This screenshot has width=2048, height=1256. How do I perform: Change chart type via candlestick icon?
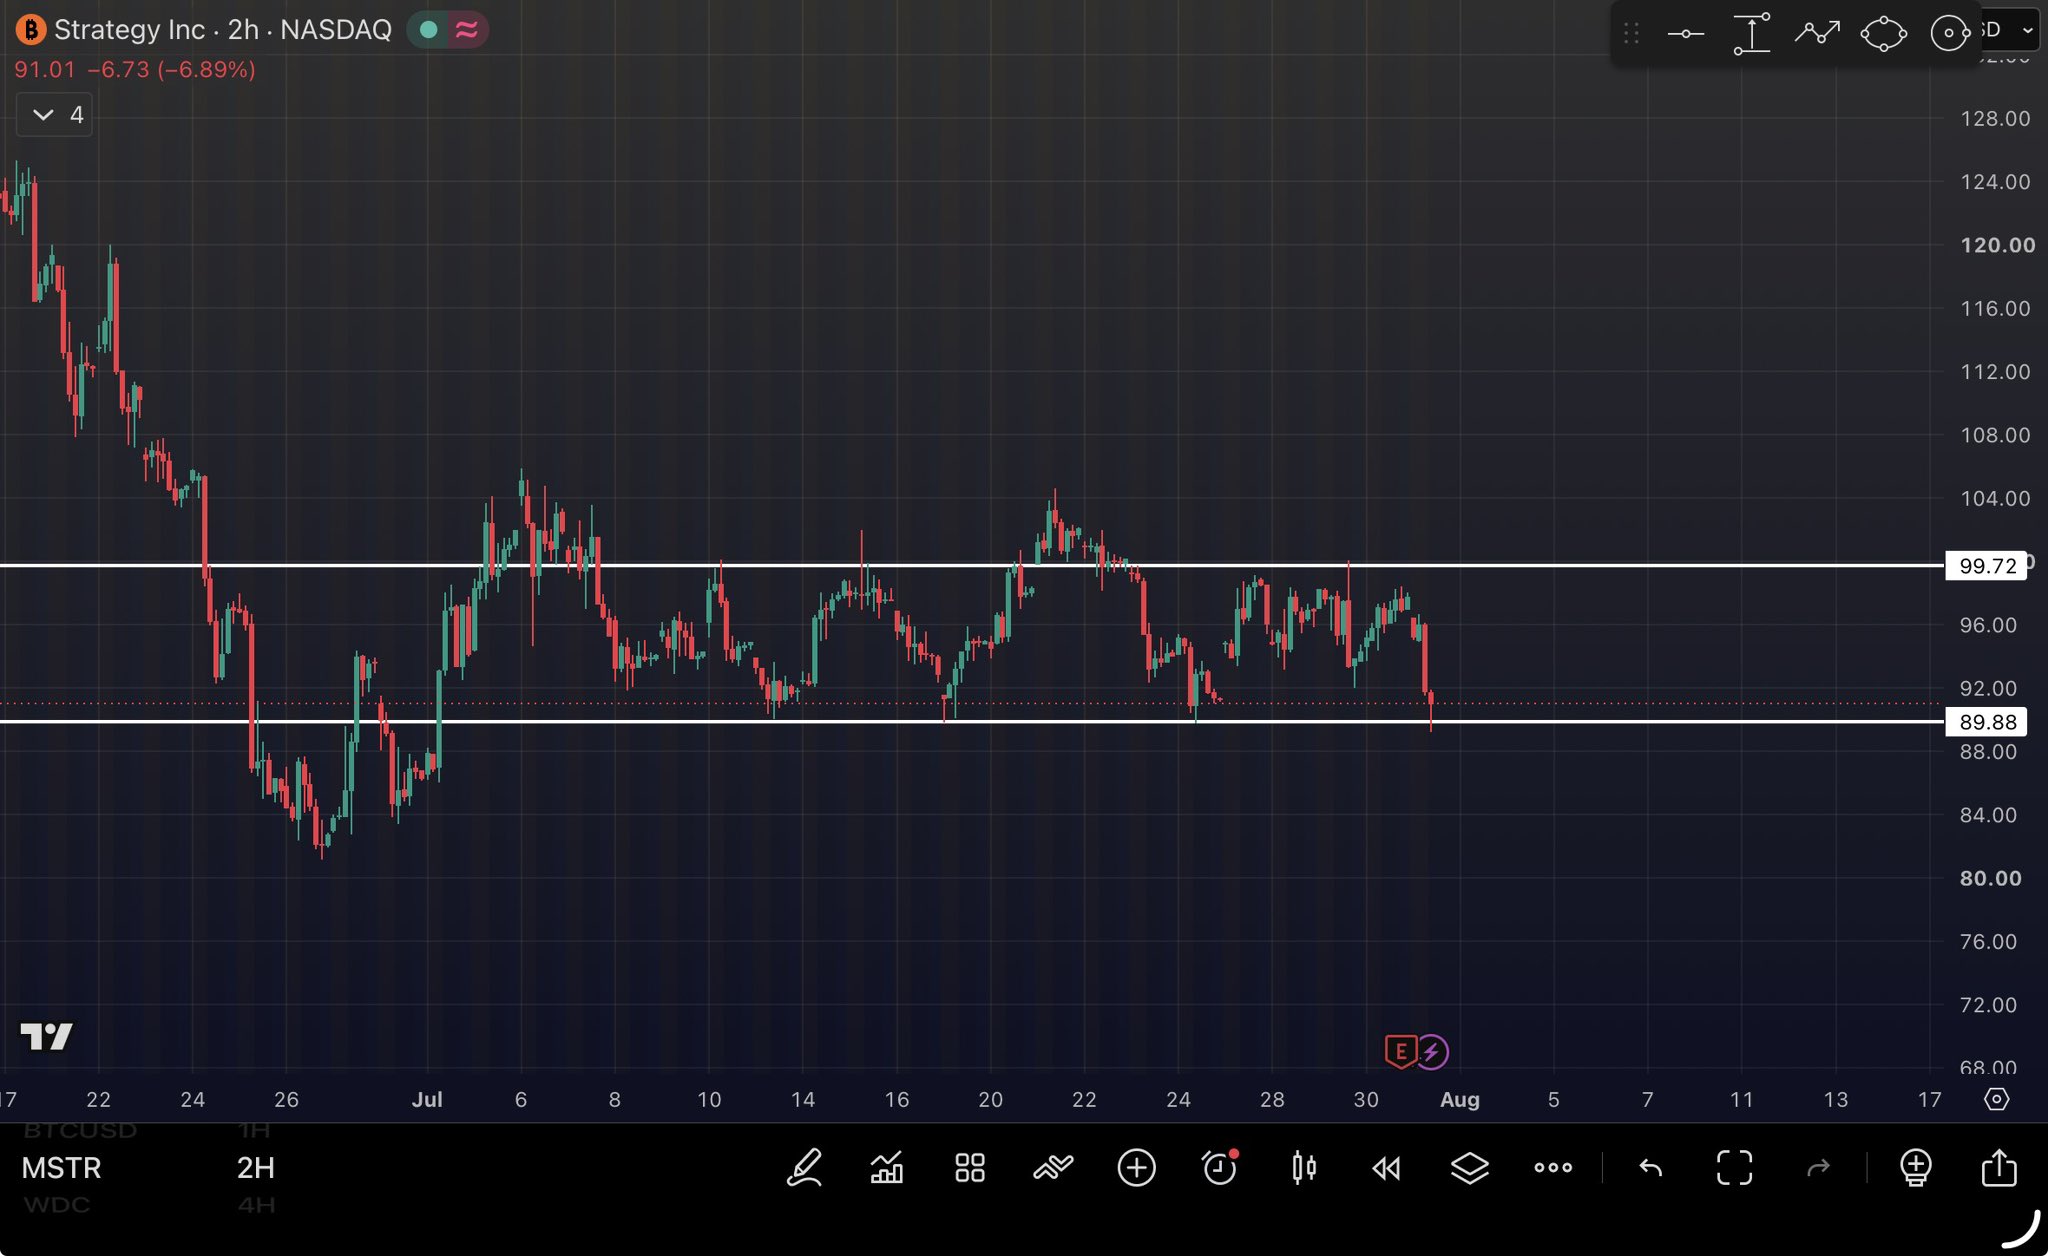[x=1303, y=1167]
